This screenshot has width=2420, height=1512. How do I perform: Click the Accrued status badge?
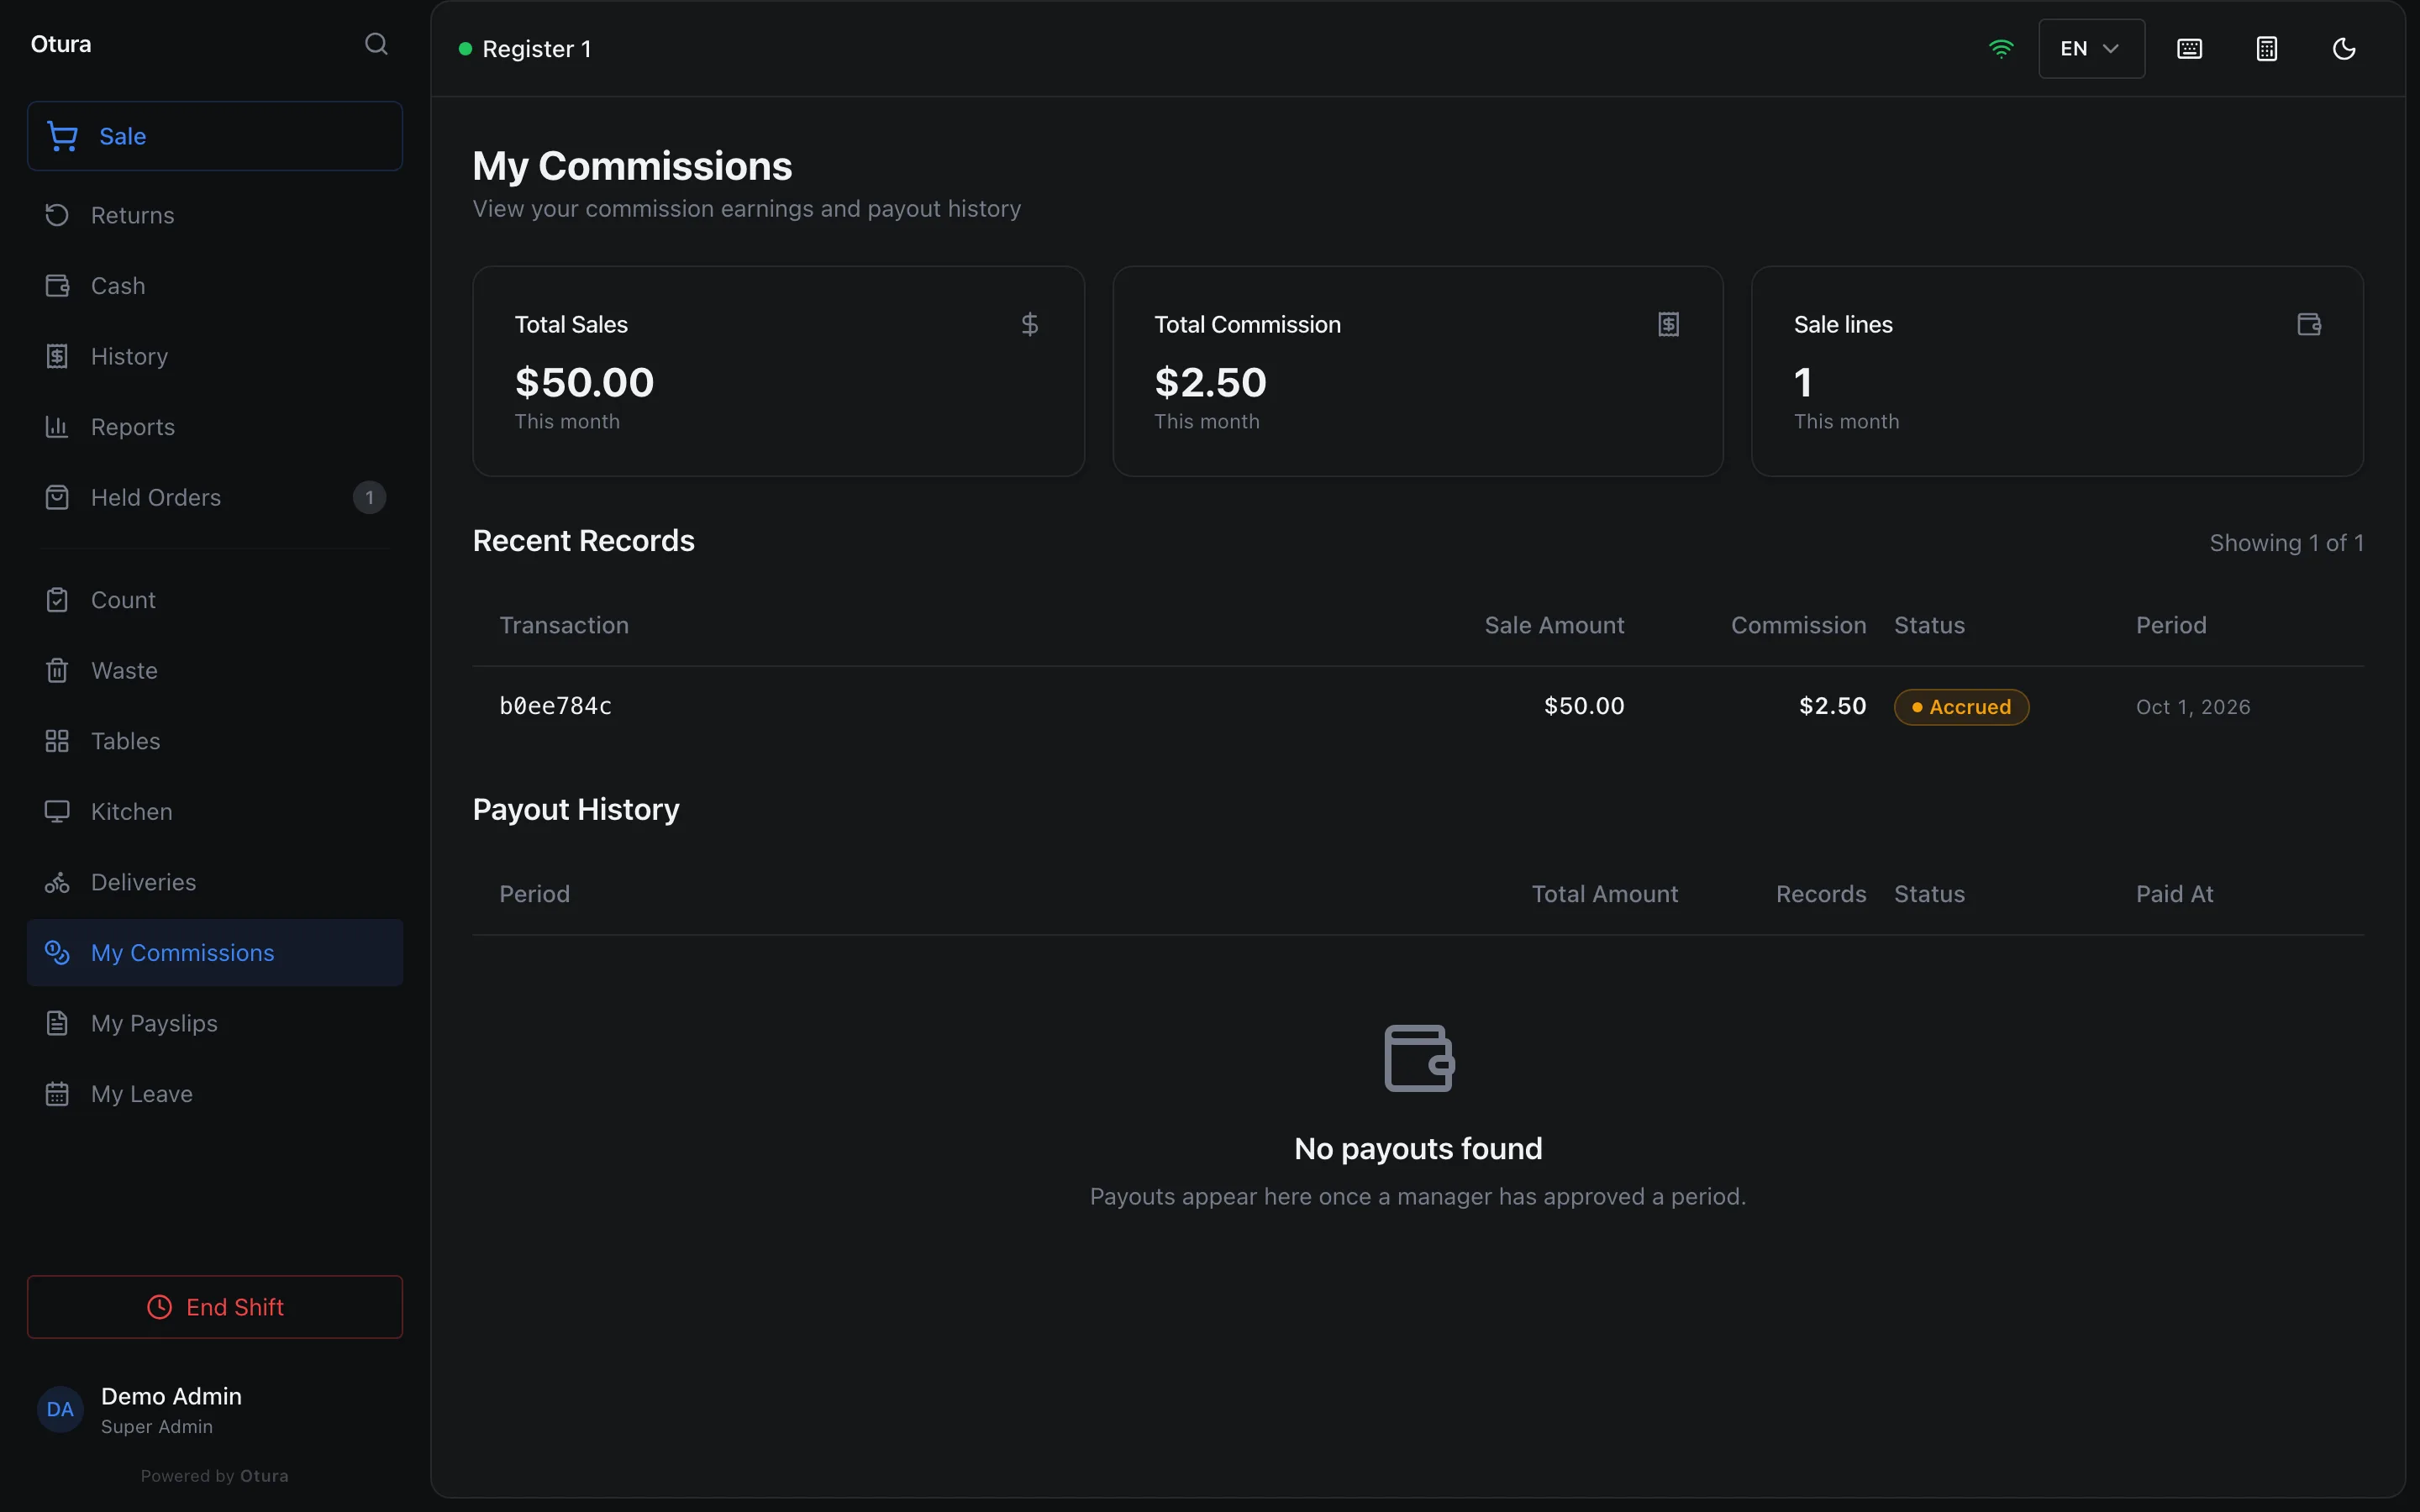coord(1961,707)
